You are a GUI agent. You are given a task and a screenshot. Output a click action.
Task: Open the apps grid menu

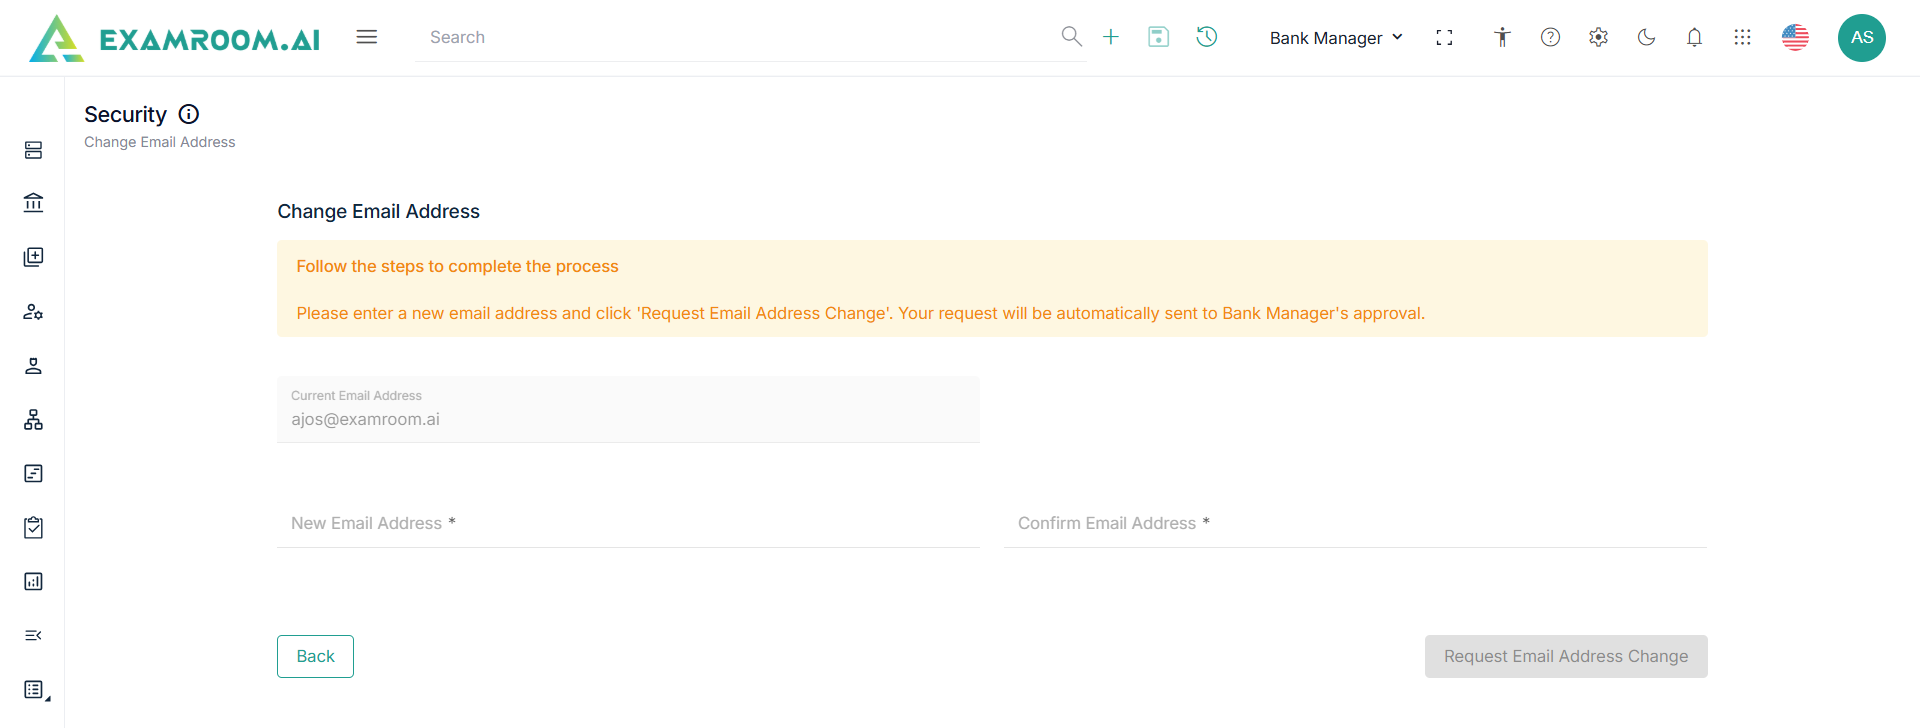tap(1742, 37)
